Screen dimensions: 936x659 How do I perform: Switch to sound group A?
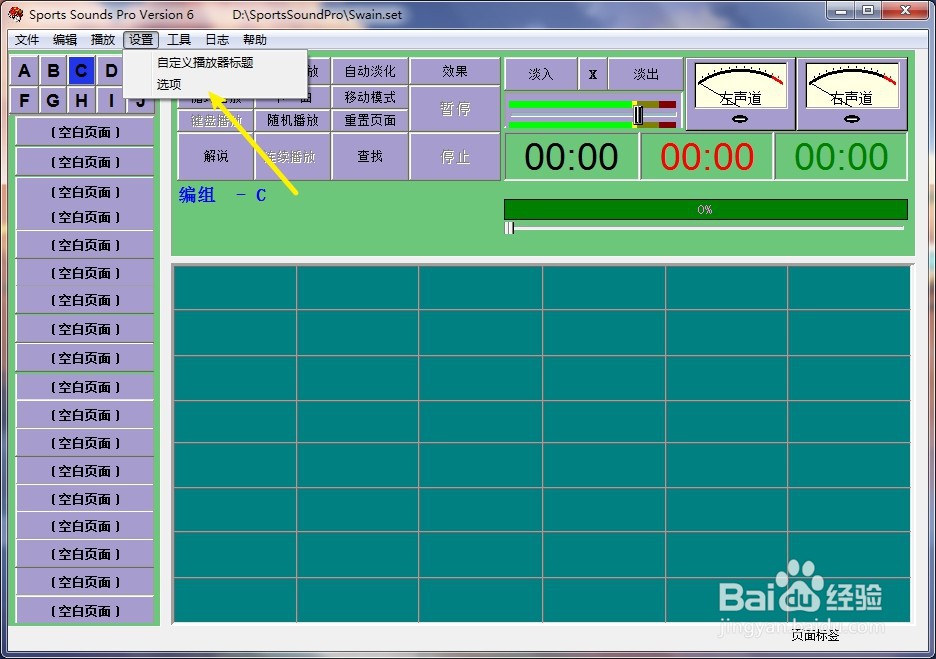(x=24, y=71)
